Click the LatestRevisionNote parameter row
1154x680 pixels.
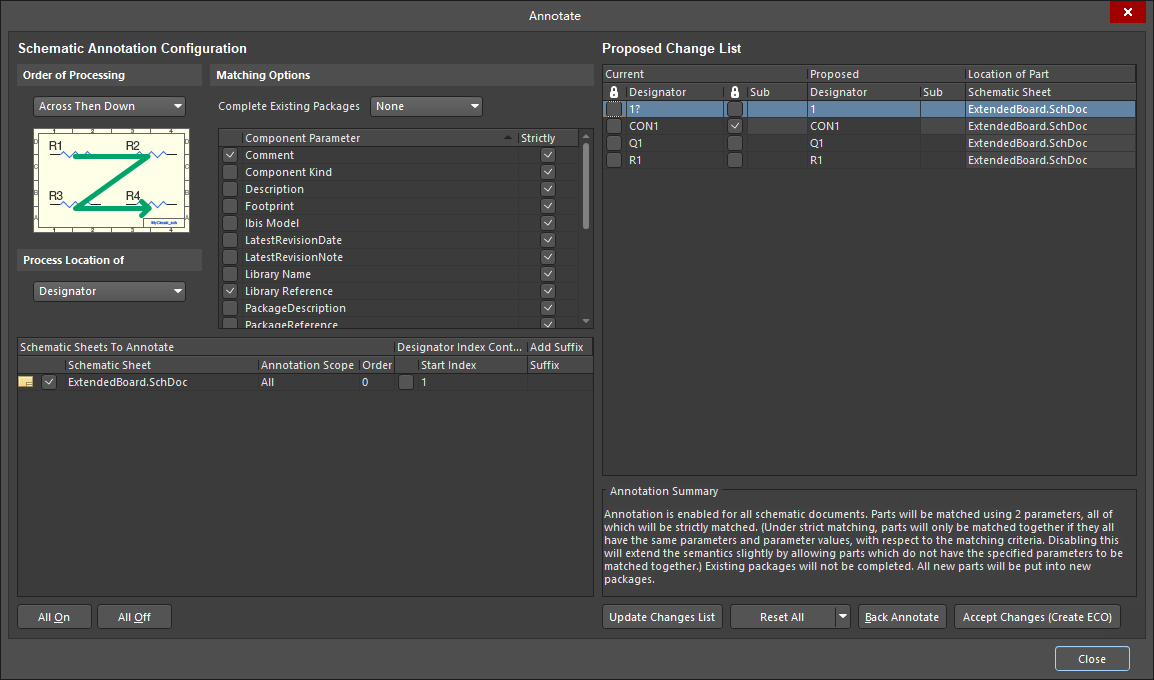click(x=399, y=257)
